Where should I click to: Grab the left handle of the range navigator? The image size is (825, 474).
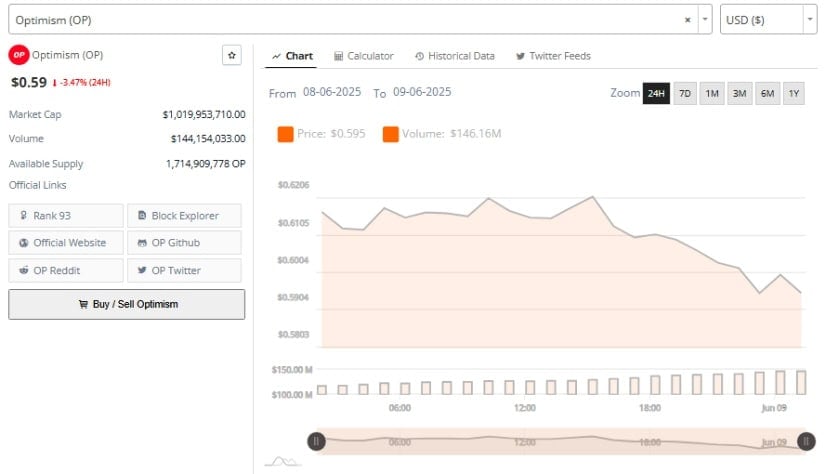pos(316,441)
